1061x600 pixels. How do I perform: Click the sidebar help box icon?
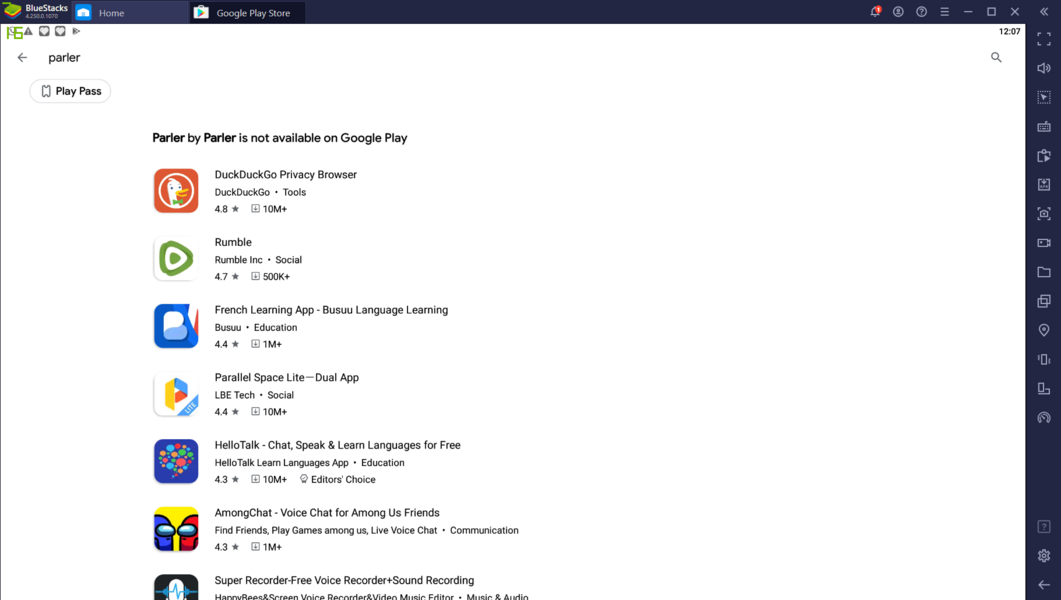pyautogui.click(x=1044, y=526)
